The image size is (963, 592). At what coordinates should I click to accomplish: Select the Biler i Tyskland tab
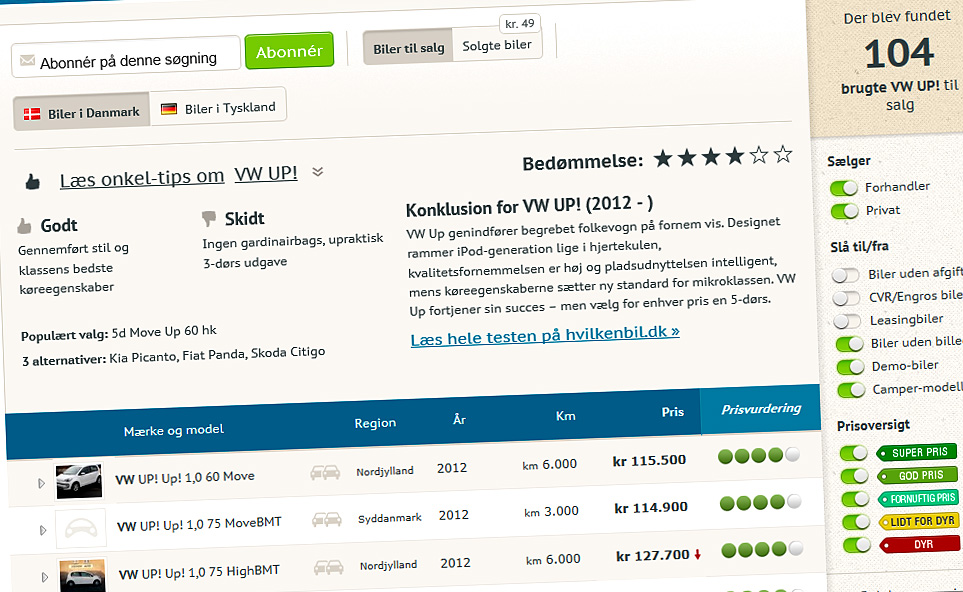(x=218, y=108)
